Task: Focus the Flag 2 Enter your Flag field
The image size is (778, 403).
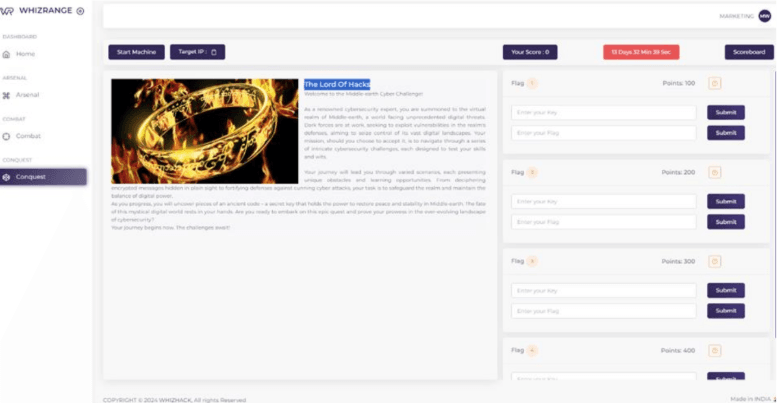Action: coord(604,222)
